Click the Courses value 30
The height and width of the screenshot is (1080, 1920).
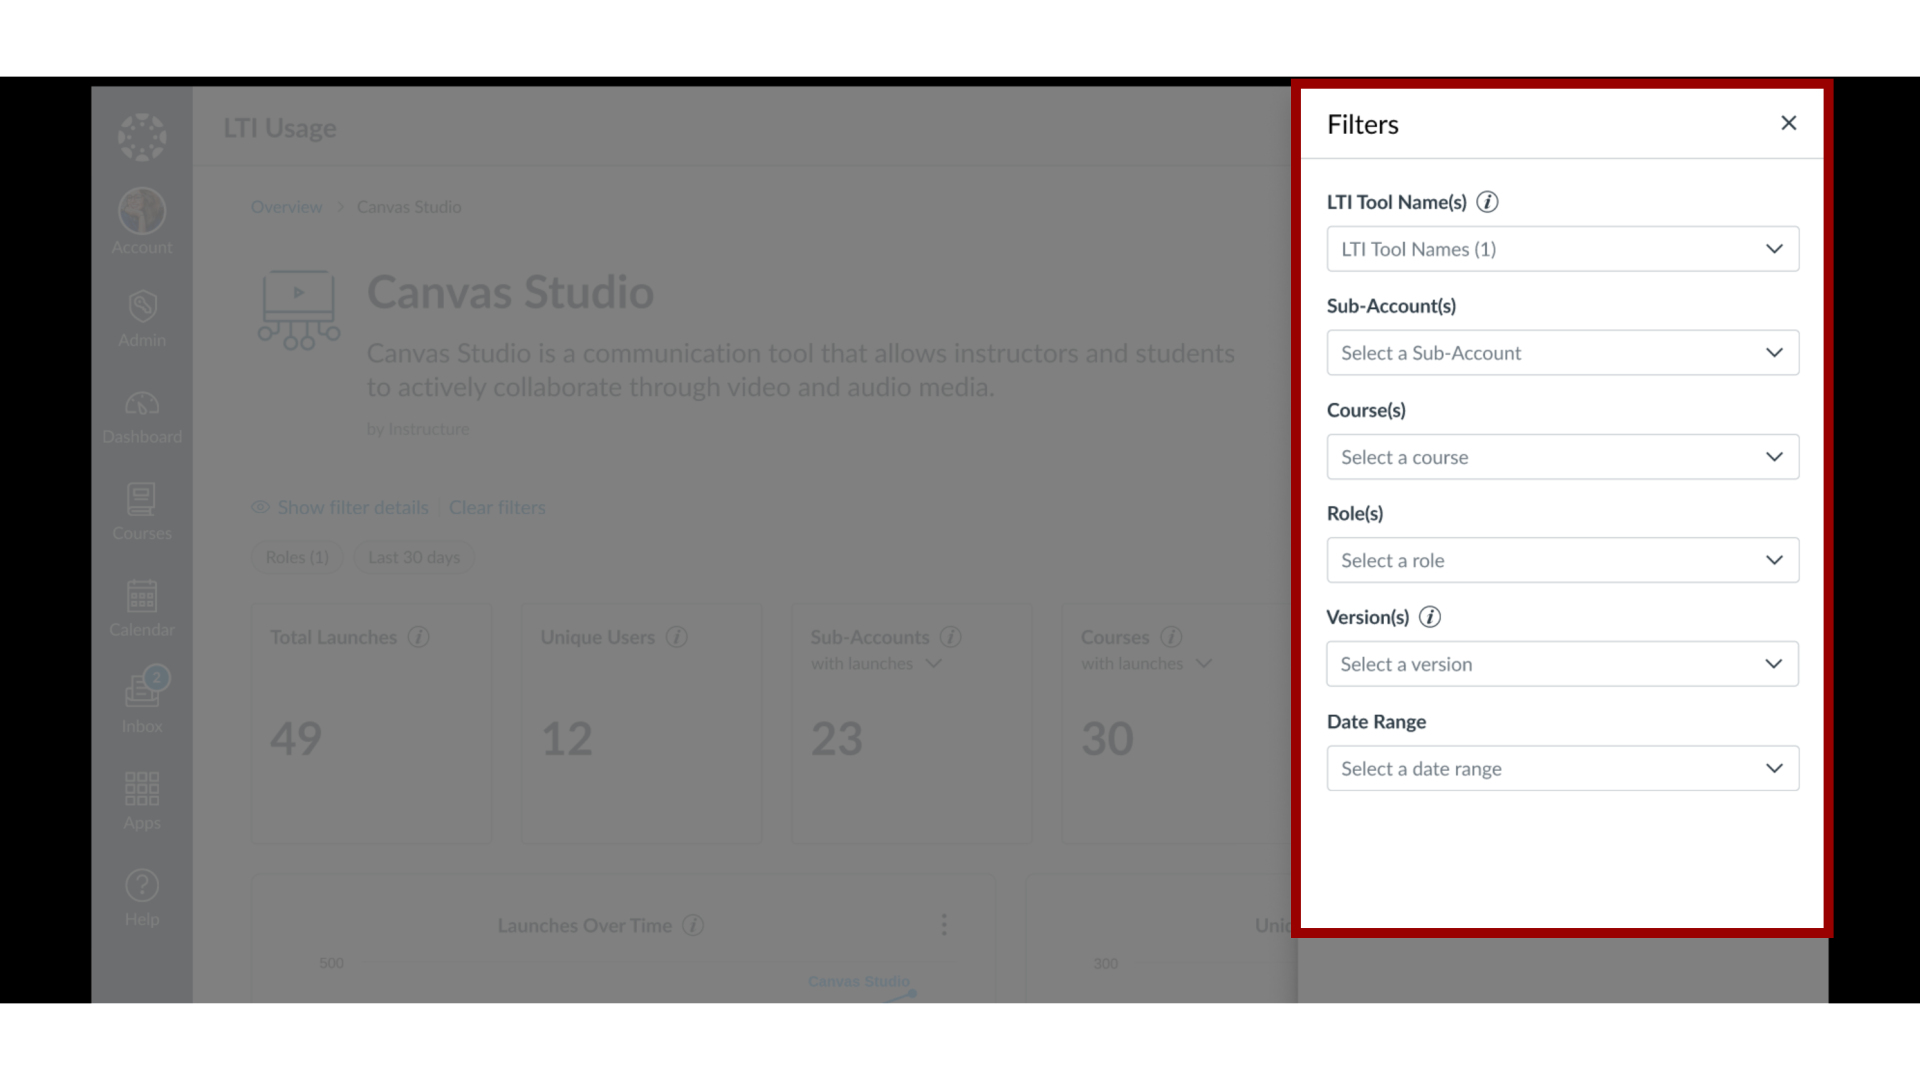click(x=1107, y=739)
